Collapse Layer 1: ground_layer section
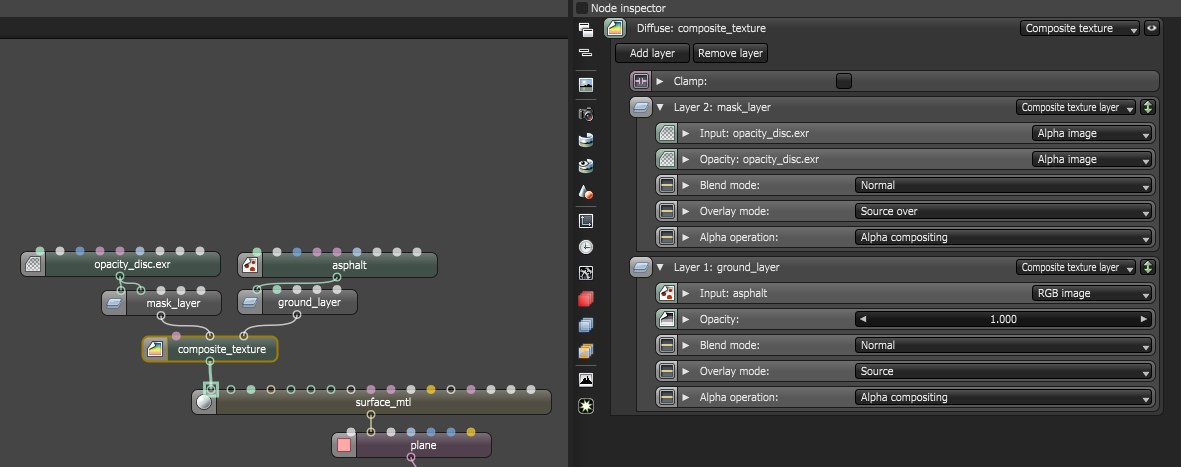Screen dimensions: 1181x467 660,267
